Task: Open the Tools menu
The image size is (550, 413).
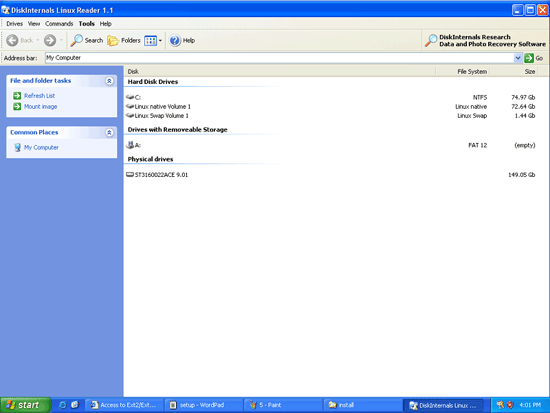Action: pyautogui.click(x=86, y=24)
